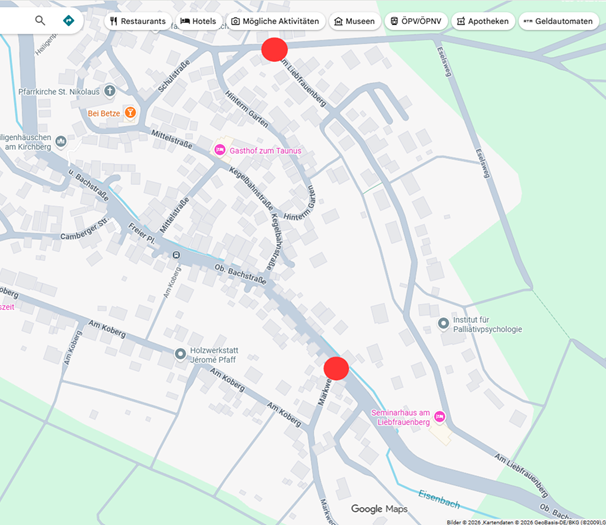Click the upper red dot at Liebfrauenberg
The width and height of the screenshot is (606, 525).
(274, 49)
